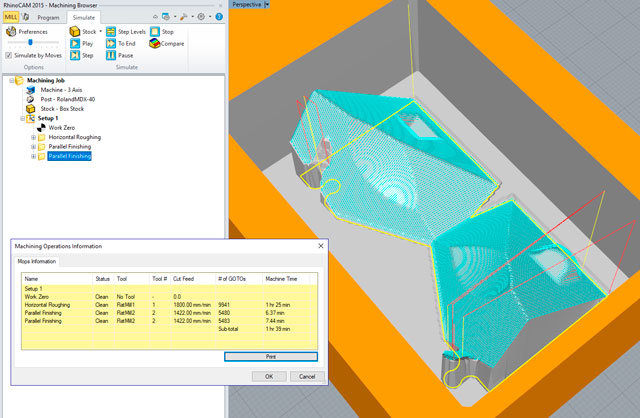This screenshot has width=640, height=418.
Task: Click the Stop simulation icon
Action: 155,31
